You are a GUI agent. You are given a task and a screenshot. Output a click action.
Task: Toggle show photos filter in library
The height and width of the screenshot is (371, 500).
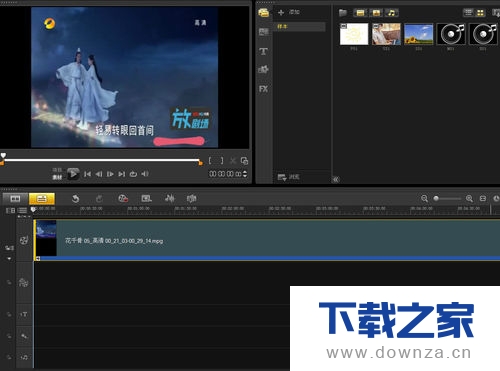point(376,13)
